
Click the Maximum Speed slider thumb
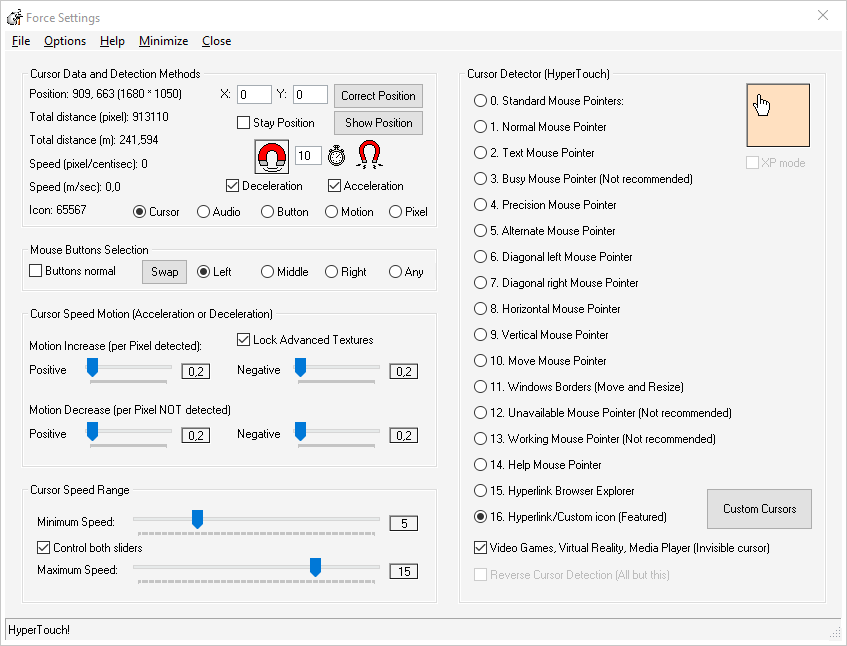(315, 567)
